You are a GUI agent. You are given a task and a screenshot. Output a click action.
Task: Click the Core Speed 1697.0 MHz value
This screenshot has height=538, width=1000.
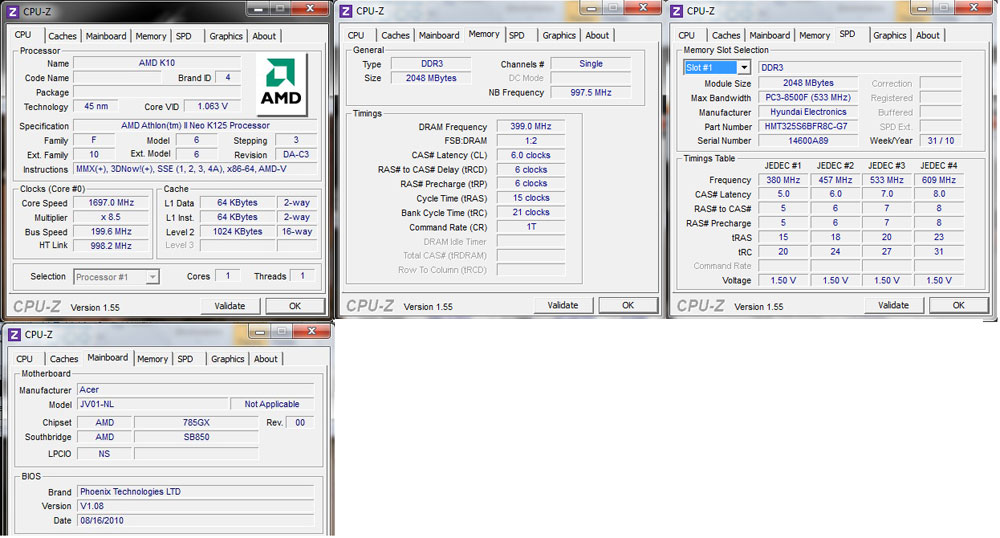coord(112,203)
